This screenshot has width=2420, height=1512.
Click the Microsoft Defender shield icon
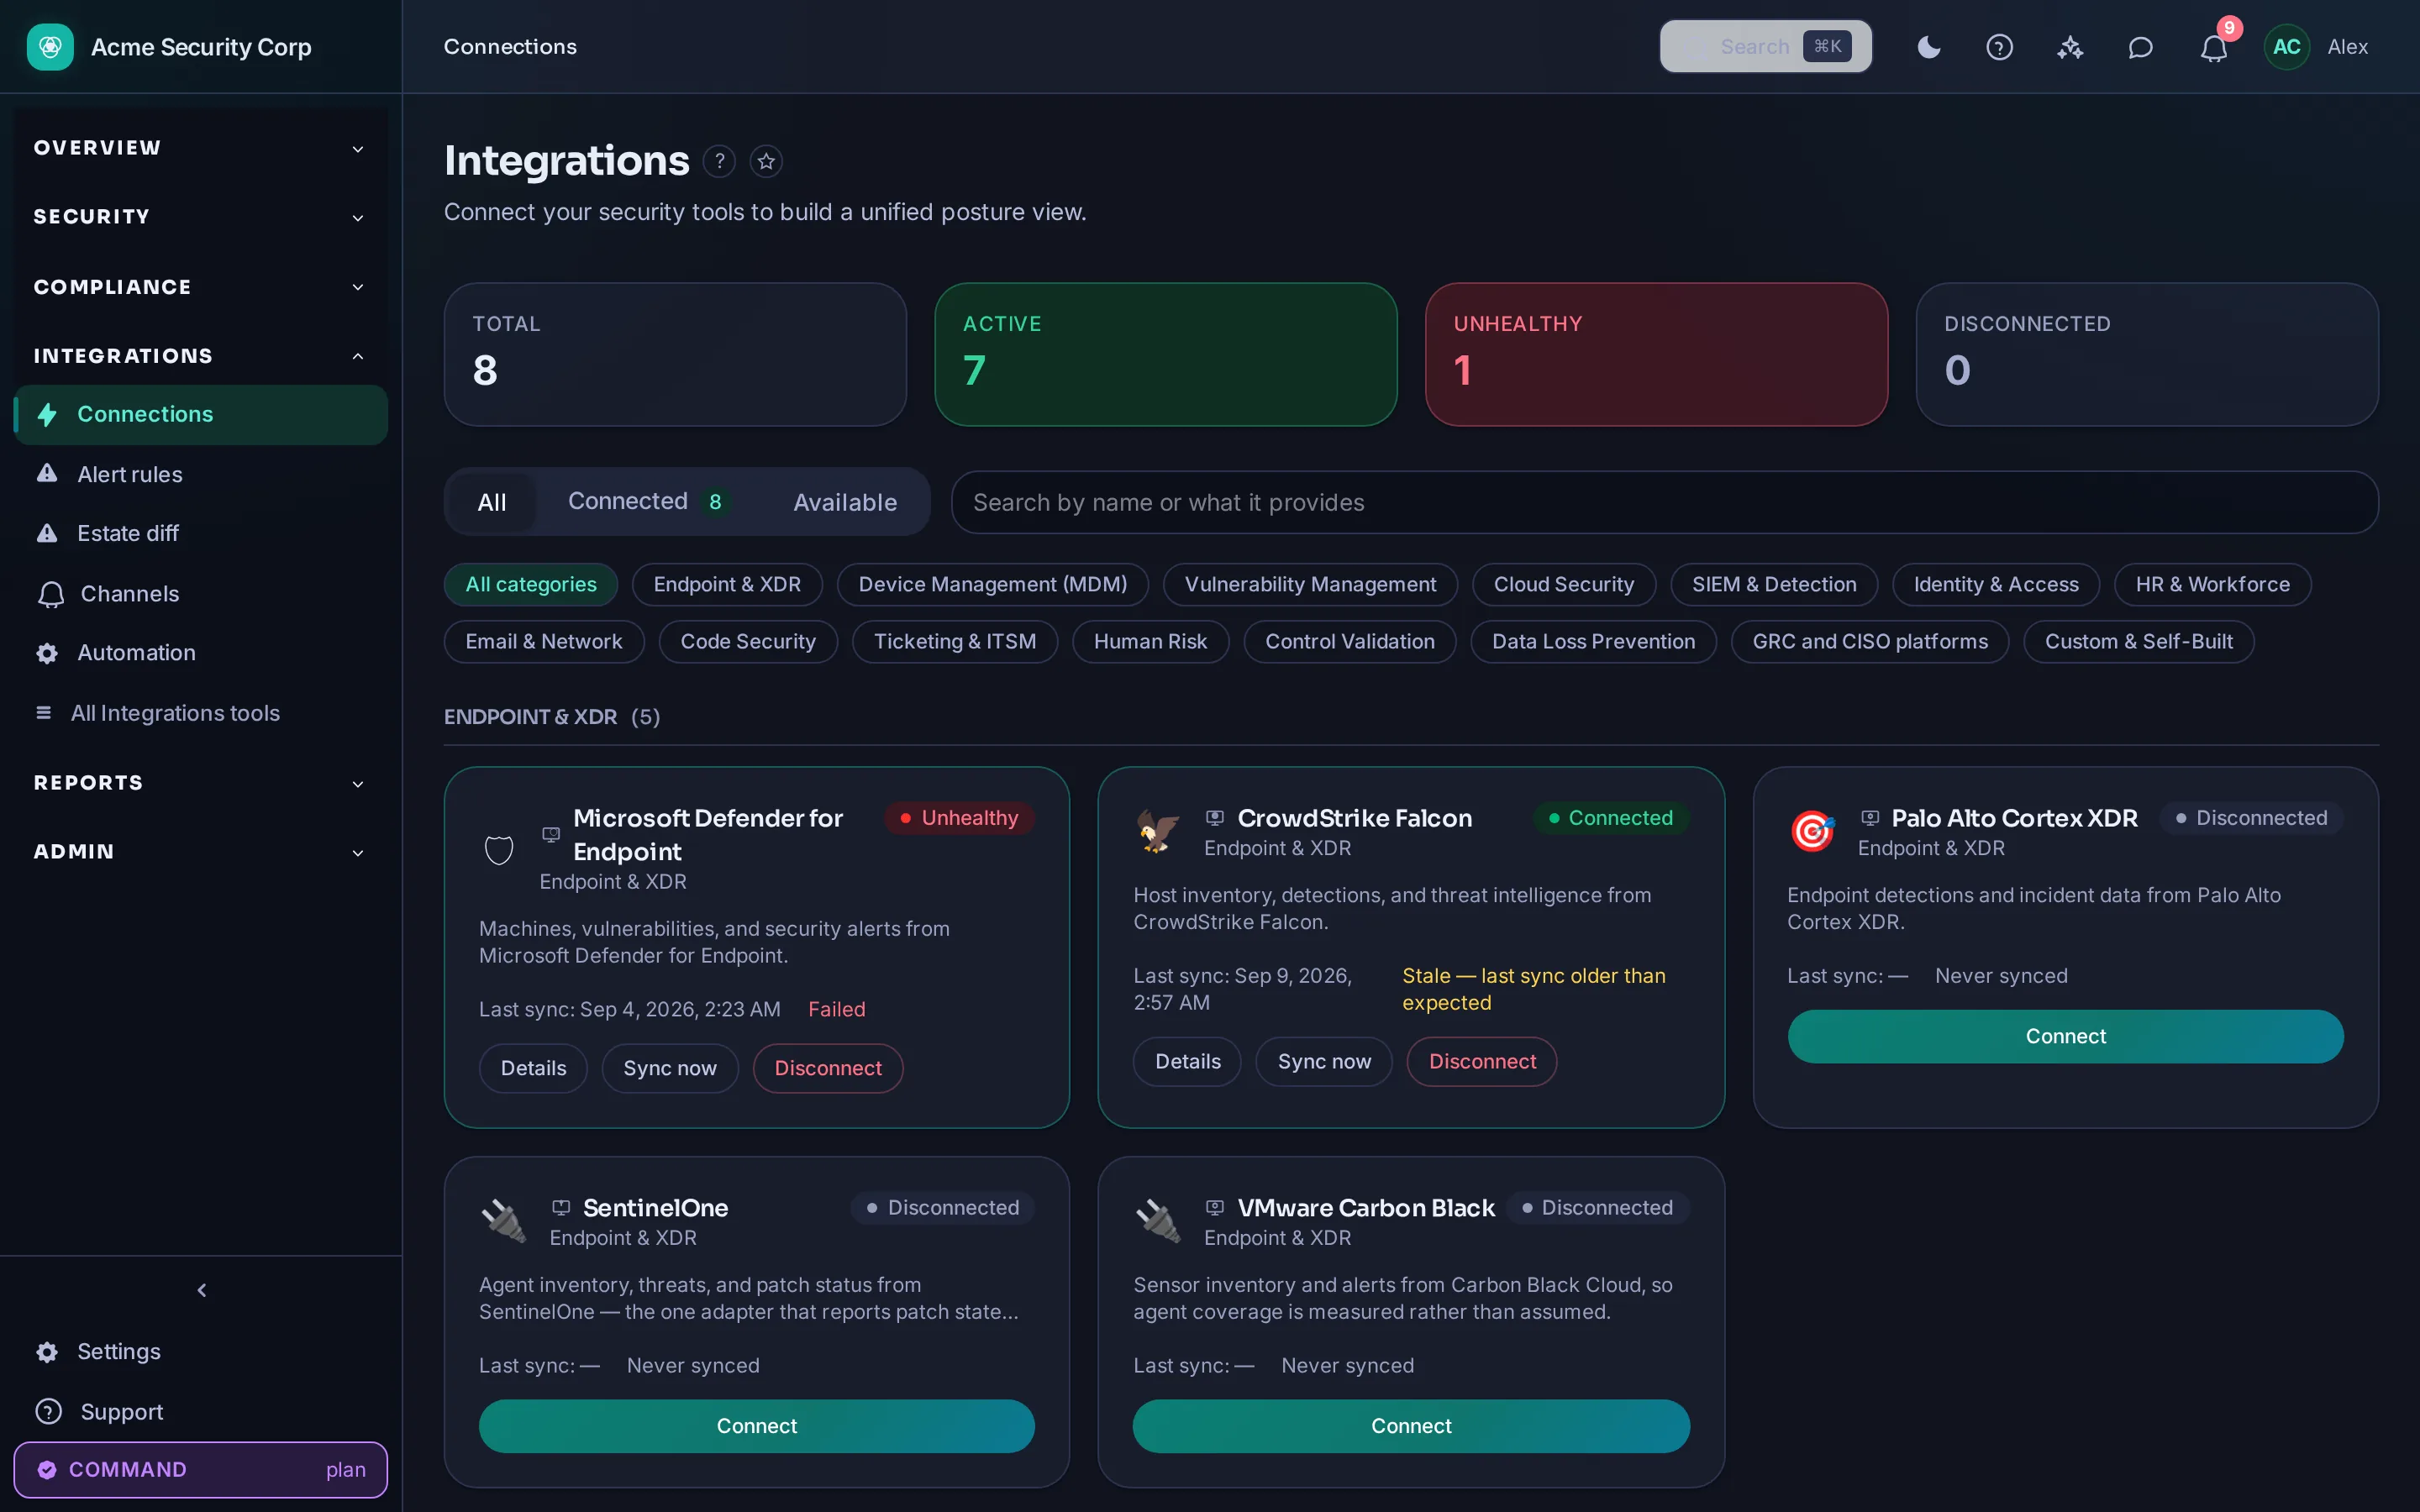(x=499, y=850)
